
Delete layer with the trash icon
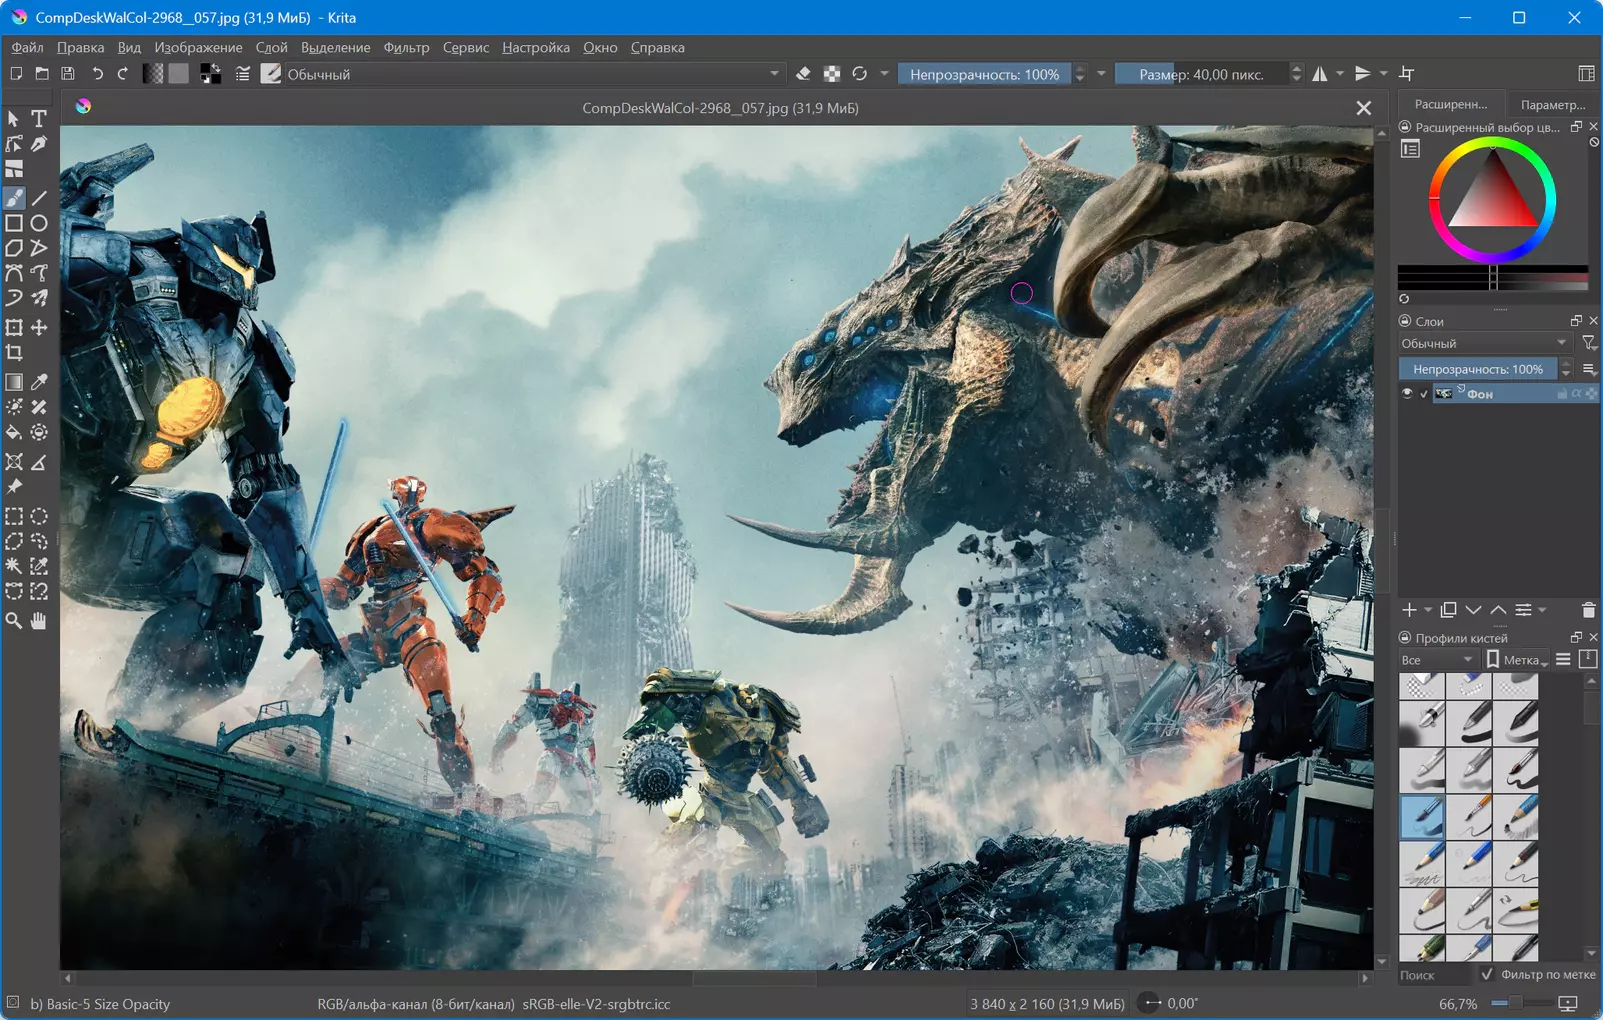point(1588,610)
